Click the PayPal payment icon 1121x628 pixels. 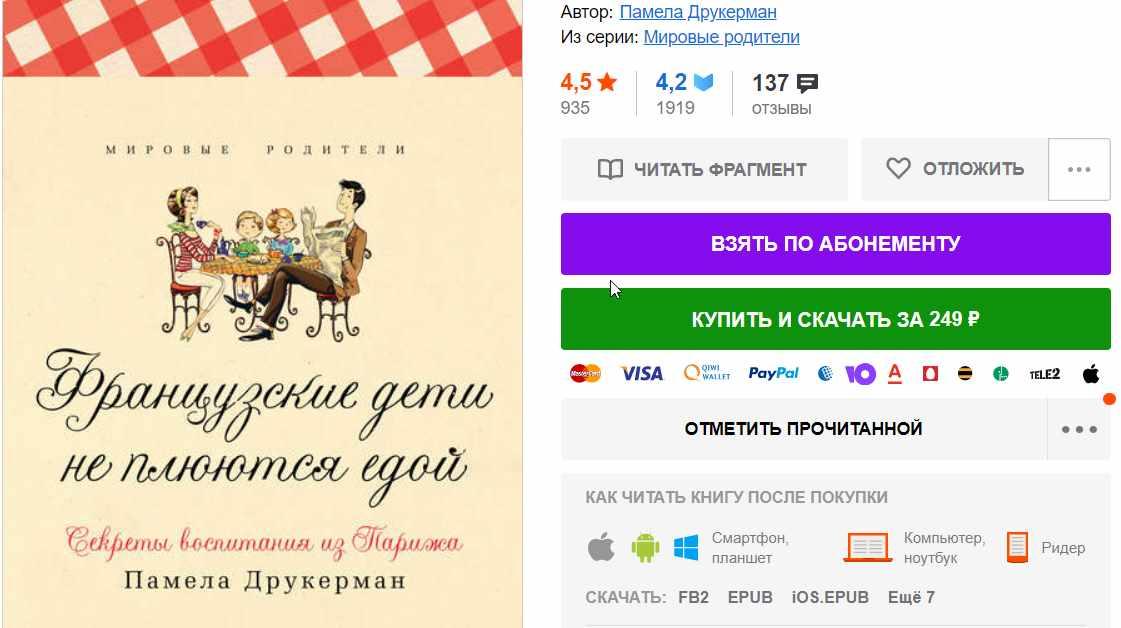(x=773, y=373)
